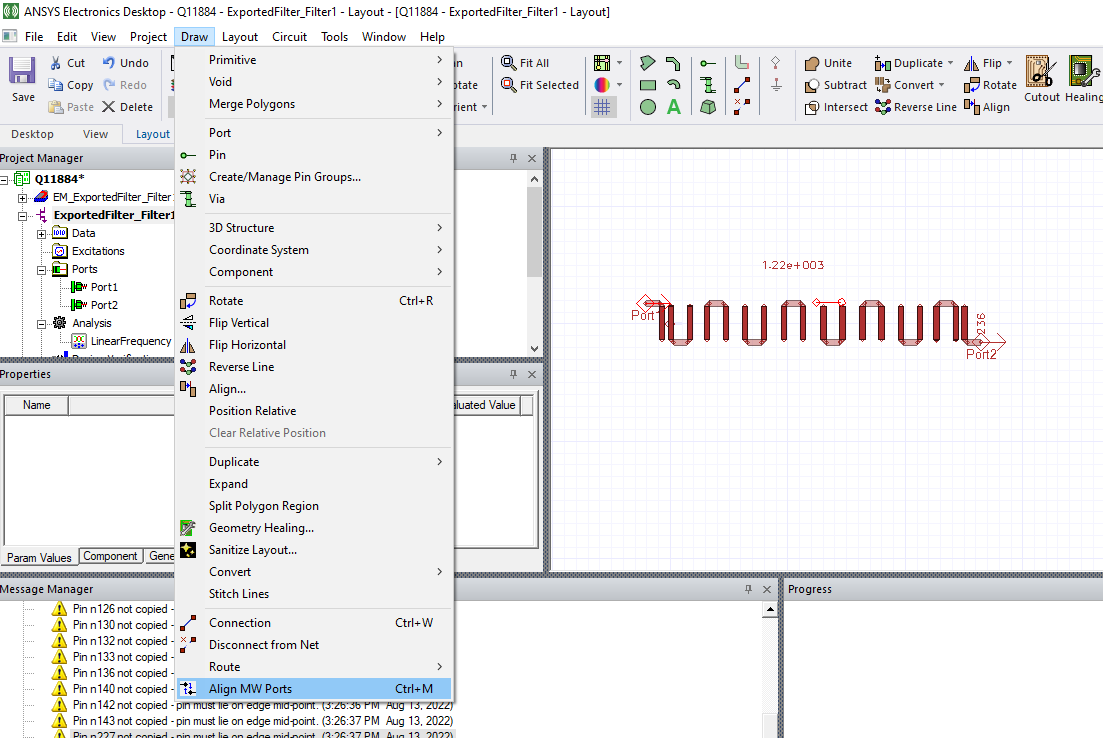Select Port1 in the project tree

click(x=104, y=287)
